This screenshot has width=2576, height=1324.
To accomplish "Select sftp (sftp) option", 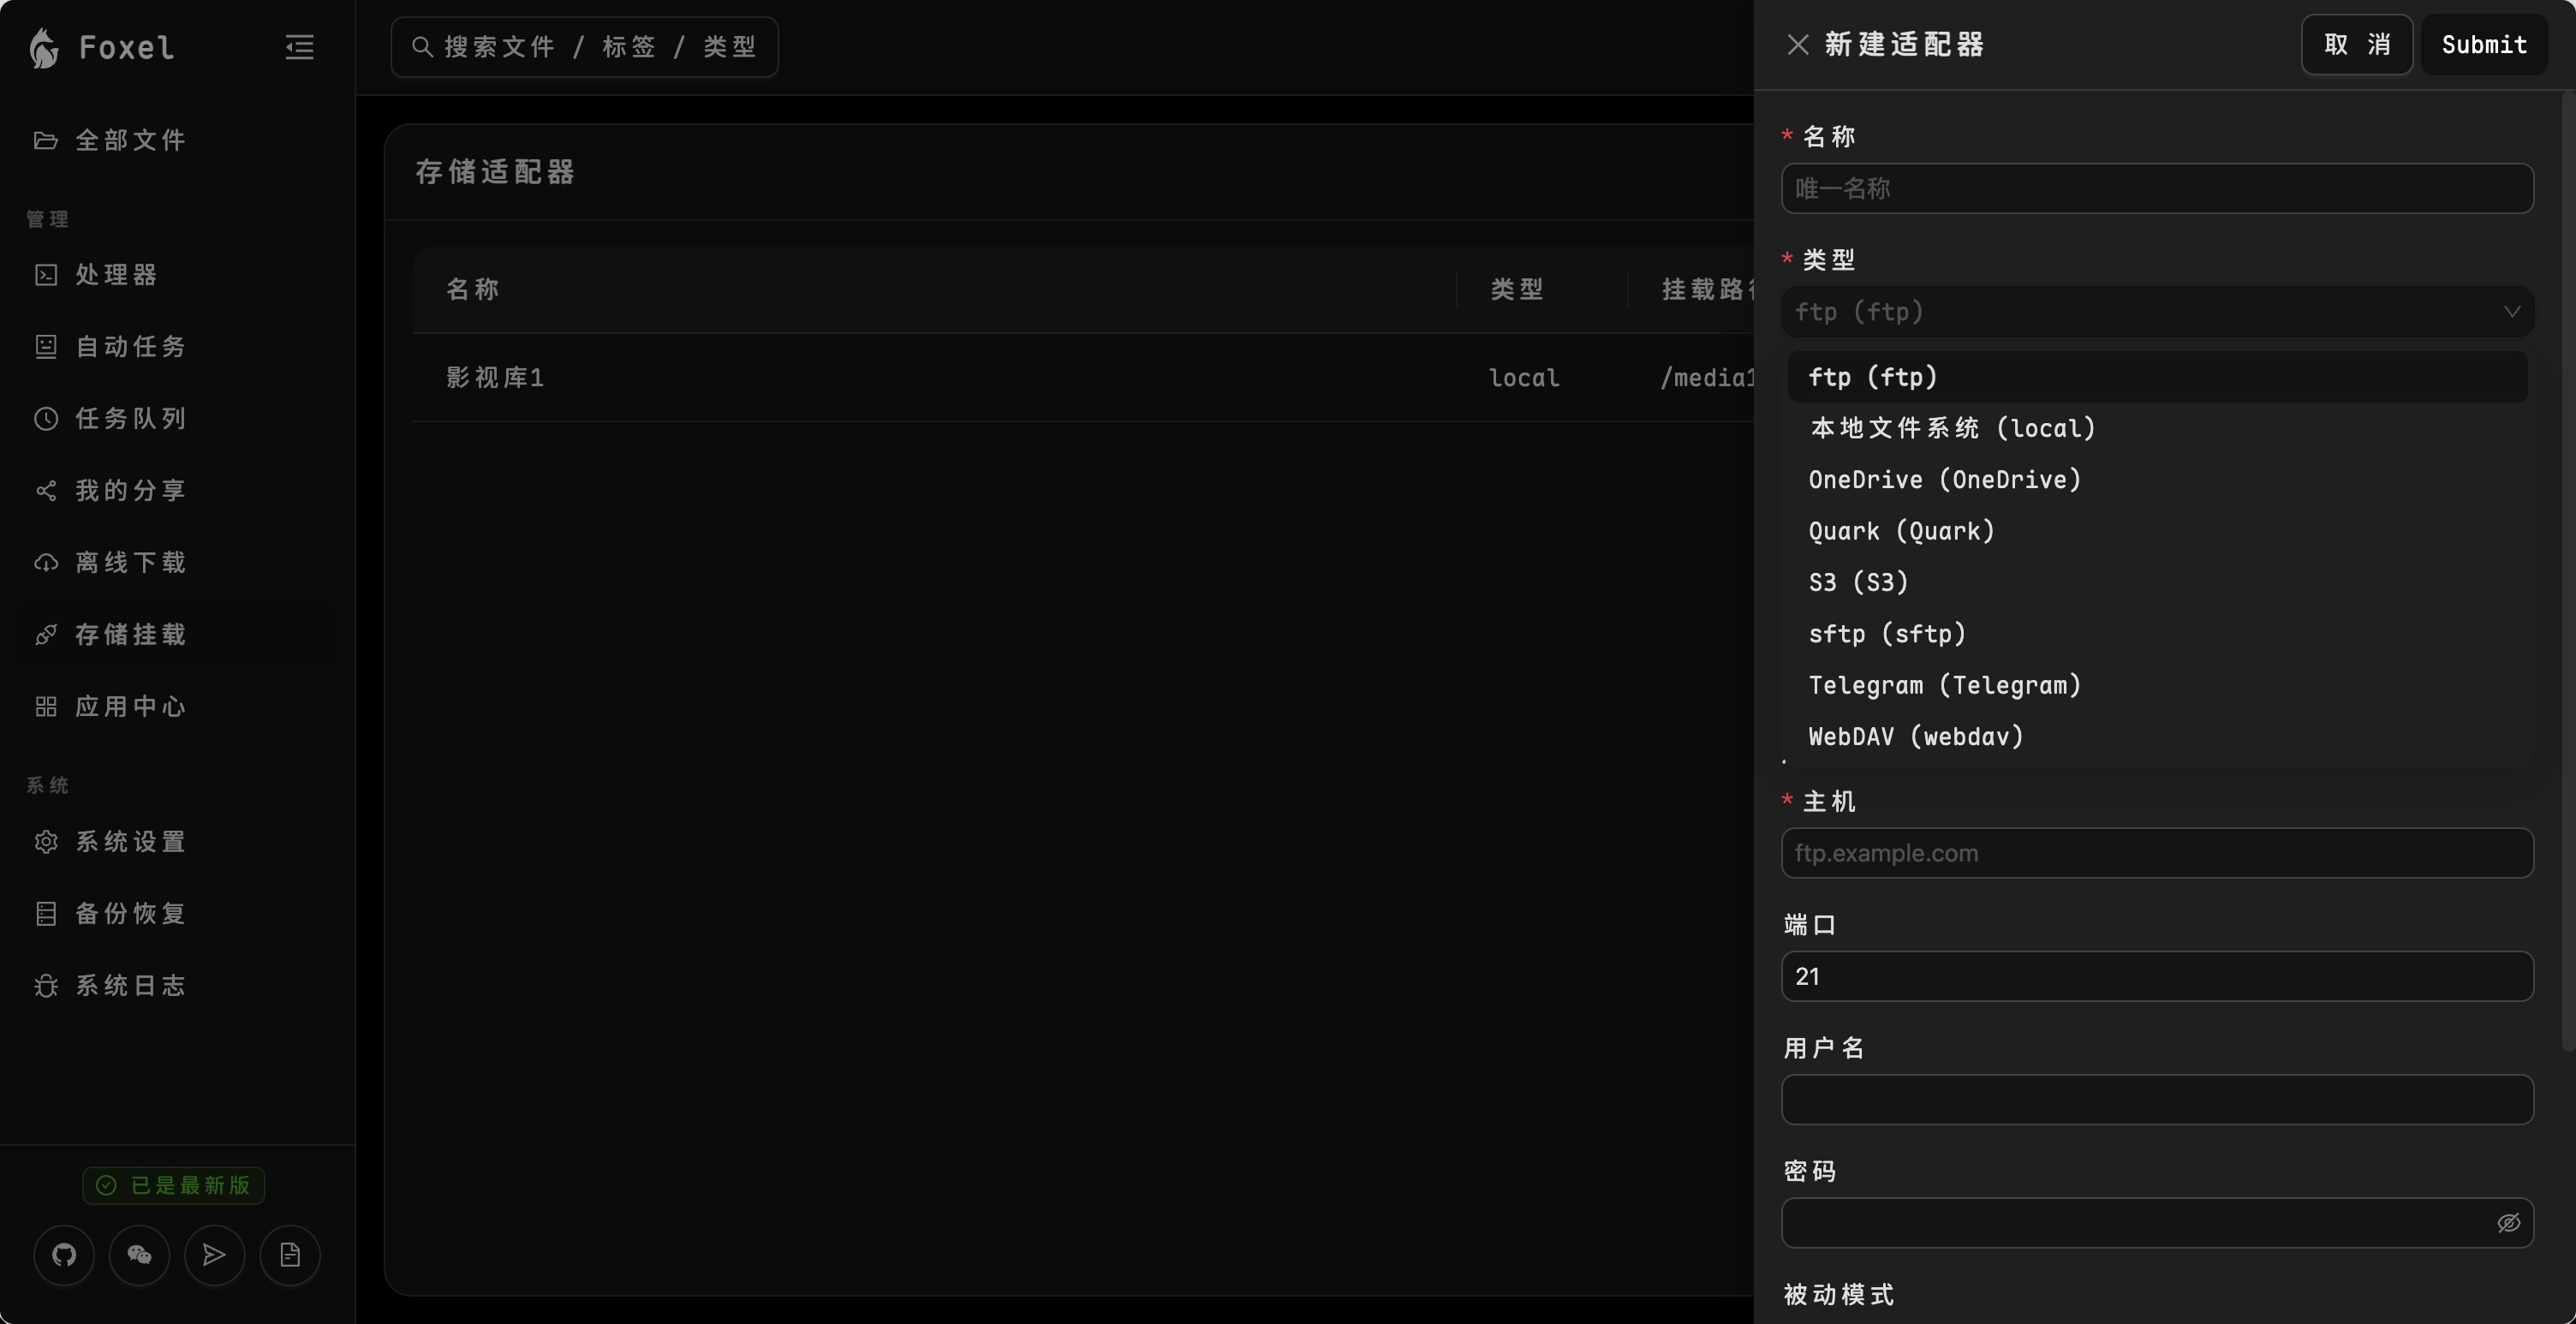I will click(2157, 634).
